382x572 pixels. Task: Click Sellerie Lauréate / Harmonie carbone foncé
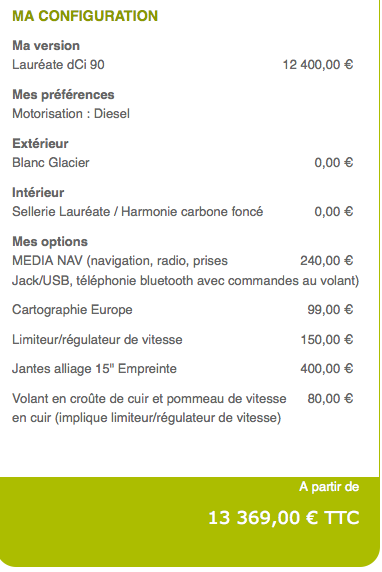pyautogui.click(x=138, y=211)
